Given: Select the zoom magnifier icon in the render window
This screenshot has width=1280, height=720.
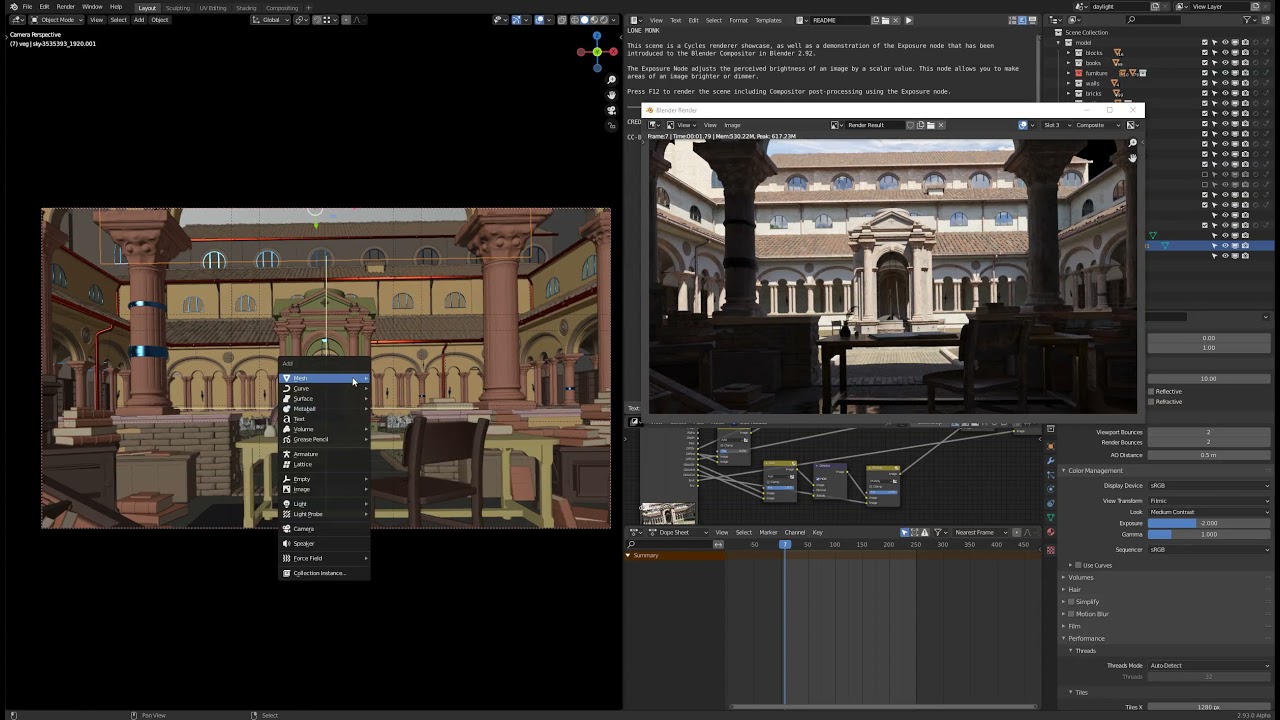Looking at the screenshot, I should click(x=1131, y=143).
